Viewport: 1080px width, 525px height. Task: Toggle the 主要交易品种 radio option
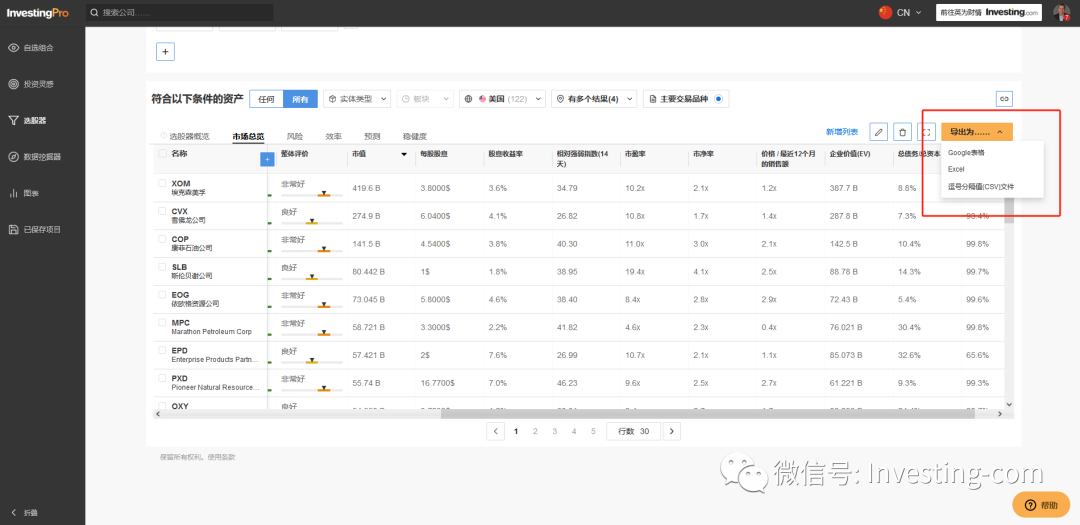(718, 99)
